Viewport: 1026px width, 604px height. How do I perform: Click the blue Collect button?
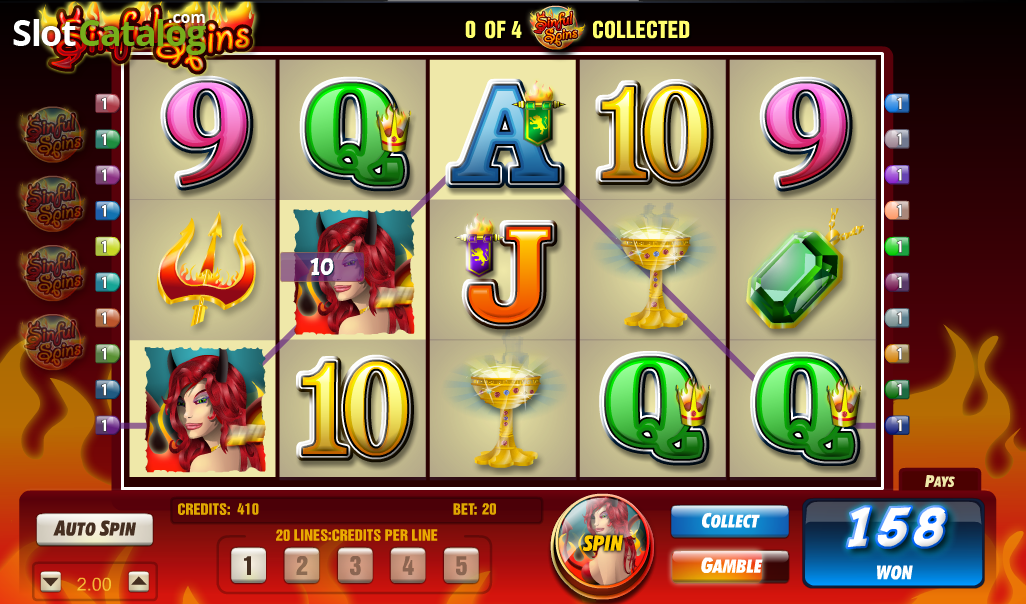tap(730, 522)
